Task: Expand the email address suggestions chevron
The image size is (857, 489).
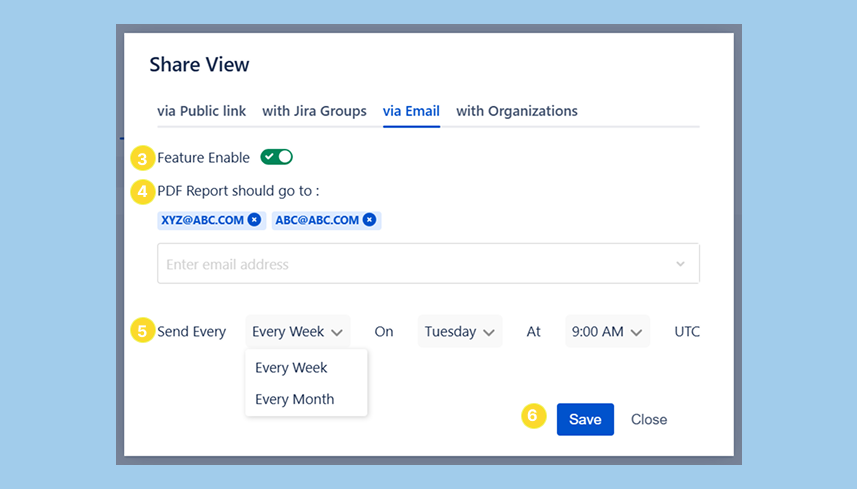Action: coord(680,264)
